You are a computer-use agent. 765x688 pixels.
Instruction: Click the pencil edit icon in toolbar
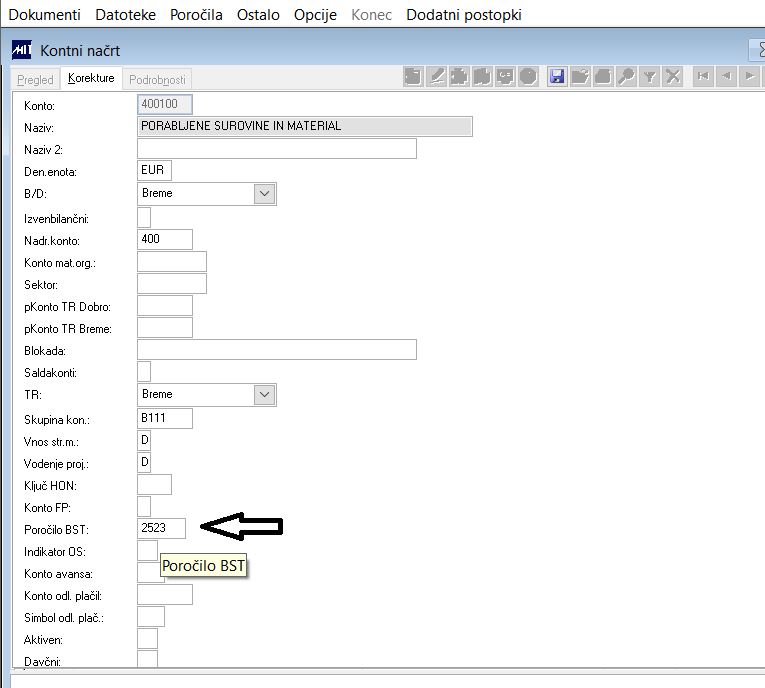[x=436, y=77]
